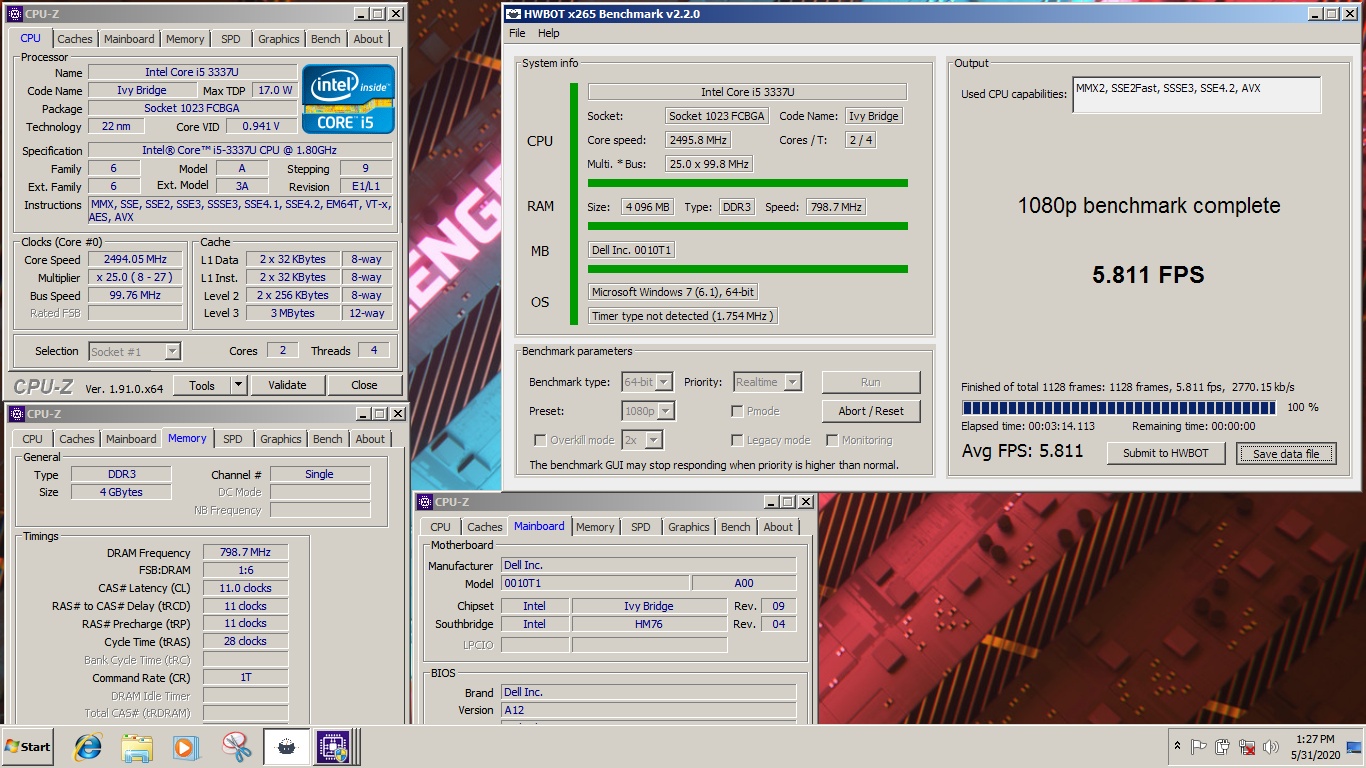This screenshot has width=1366, height=768.
Task: Click the 5.811 FPS result text
Action: click(1148, 275)
